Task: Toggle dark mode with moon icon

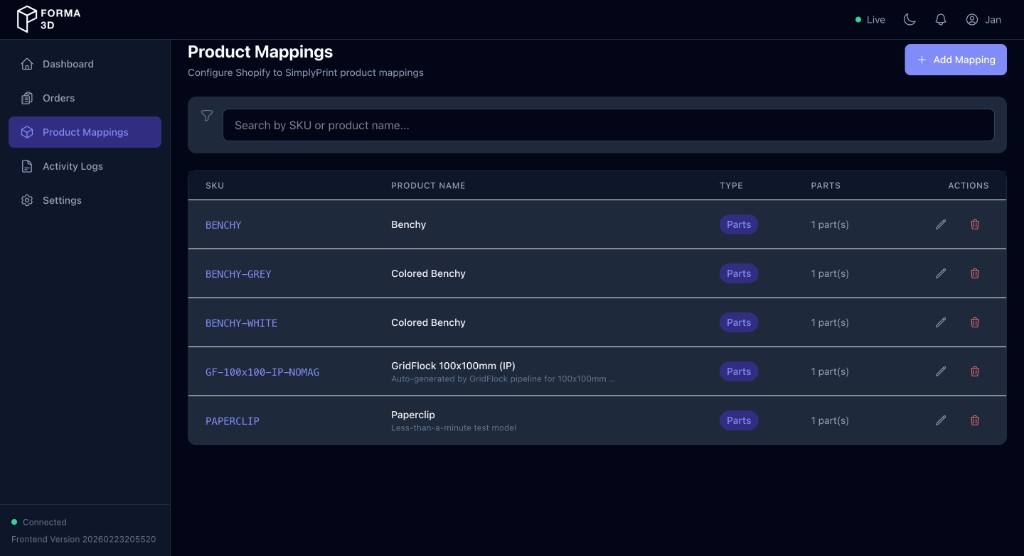Action: [x=909, y=20]
